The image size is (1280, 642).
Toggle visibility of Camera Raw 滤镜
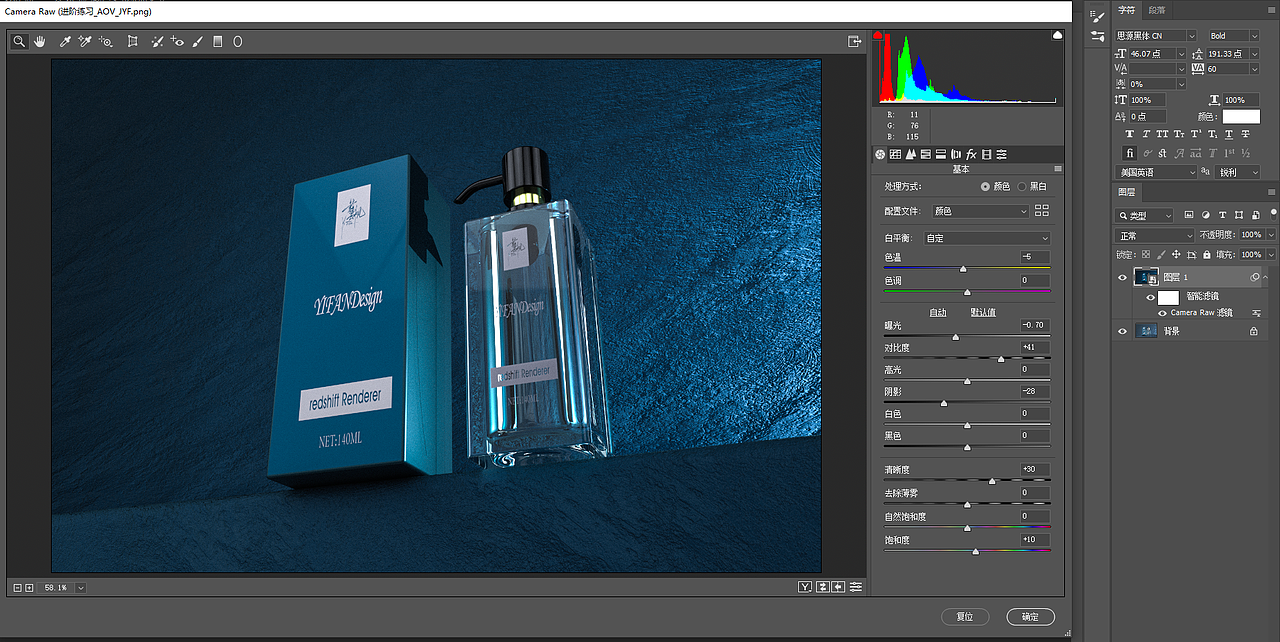pyautogui.click(x=1163, y=313)
